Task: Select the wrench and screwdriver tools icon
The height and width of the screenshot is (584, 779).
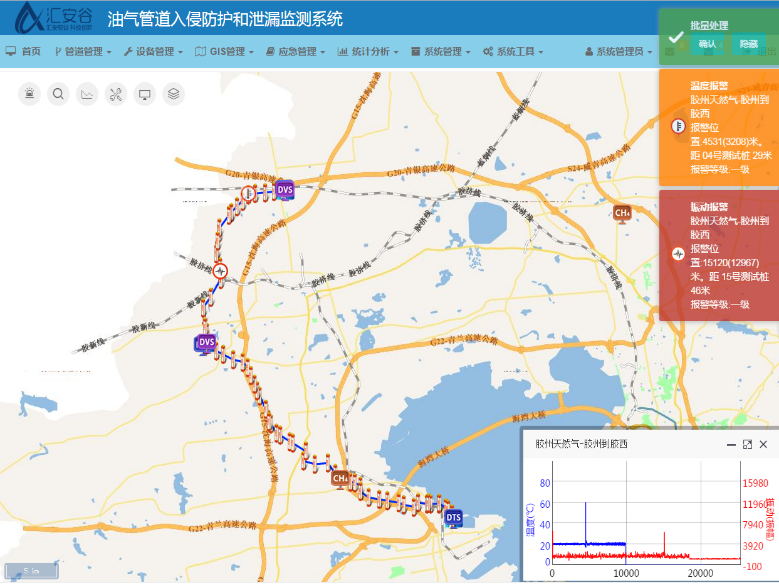Action: tap(116, 94)
